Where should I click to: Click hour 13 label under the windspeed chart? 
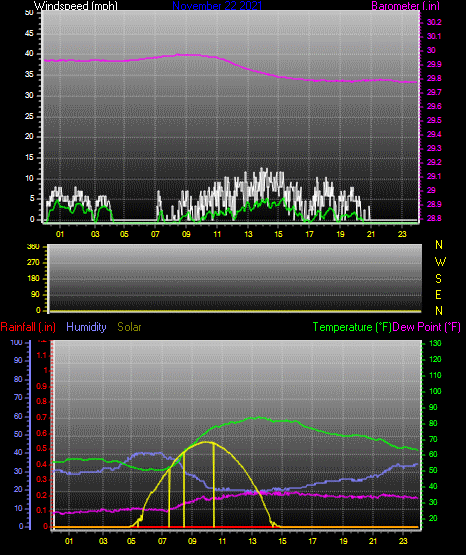pyautogui.click(x=248, y=234)
